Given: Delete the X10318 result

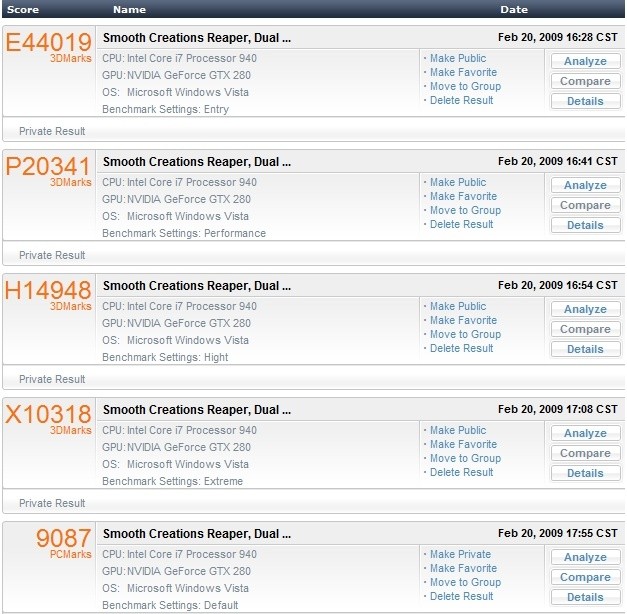Looking at the screenshot, I should point(461,472).
